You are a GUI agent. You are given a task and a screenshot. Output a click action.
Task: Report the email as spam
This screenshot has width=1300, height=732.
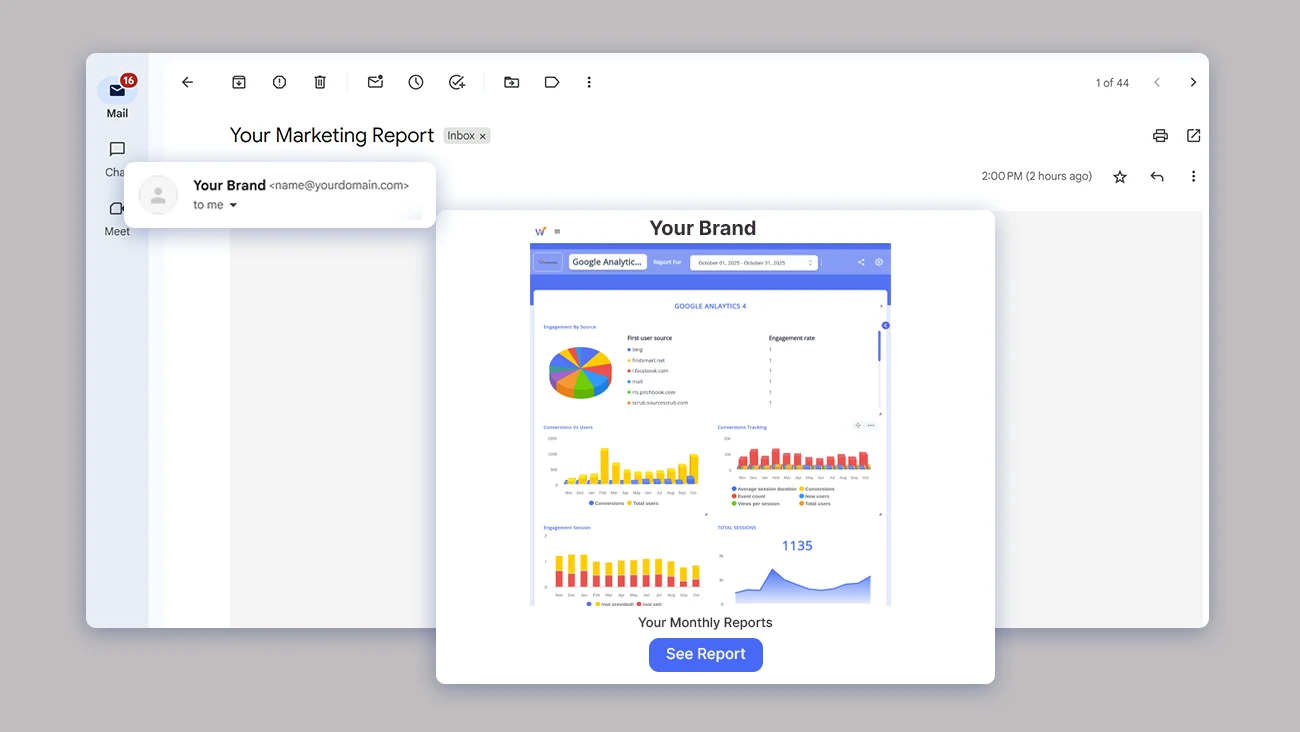[x=279, y=82]
